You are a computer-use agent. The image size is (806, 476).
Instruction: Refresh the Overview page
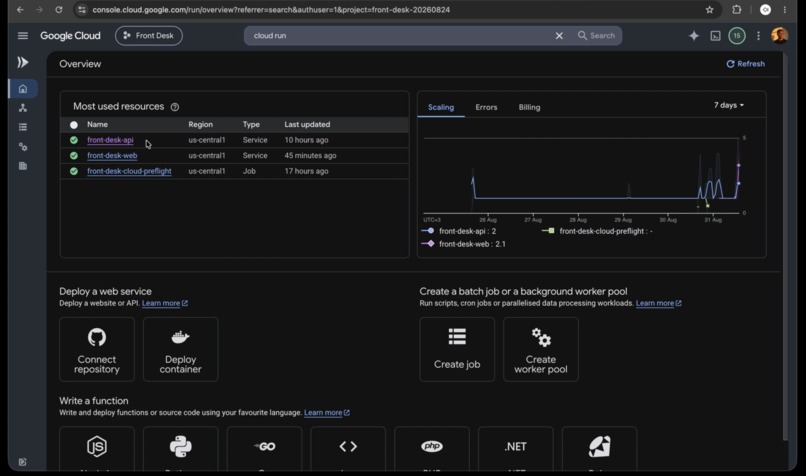pyautogui.click(x=745, y=64)
